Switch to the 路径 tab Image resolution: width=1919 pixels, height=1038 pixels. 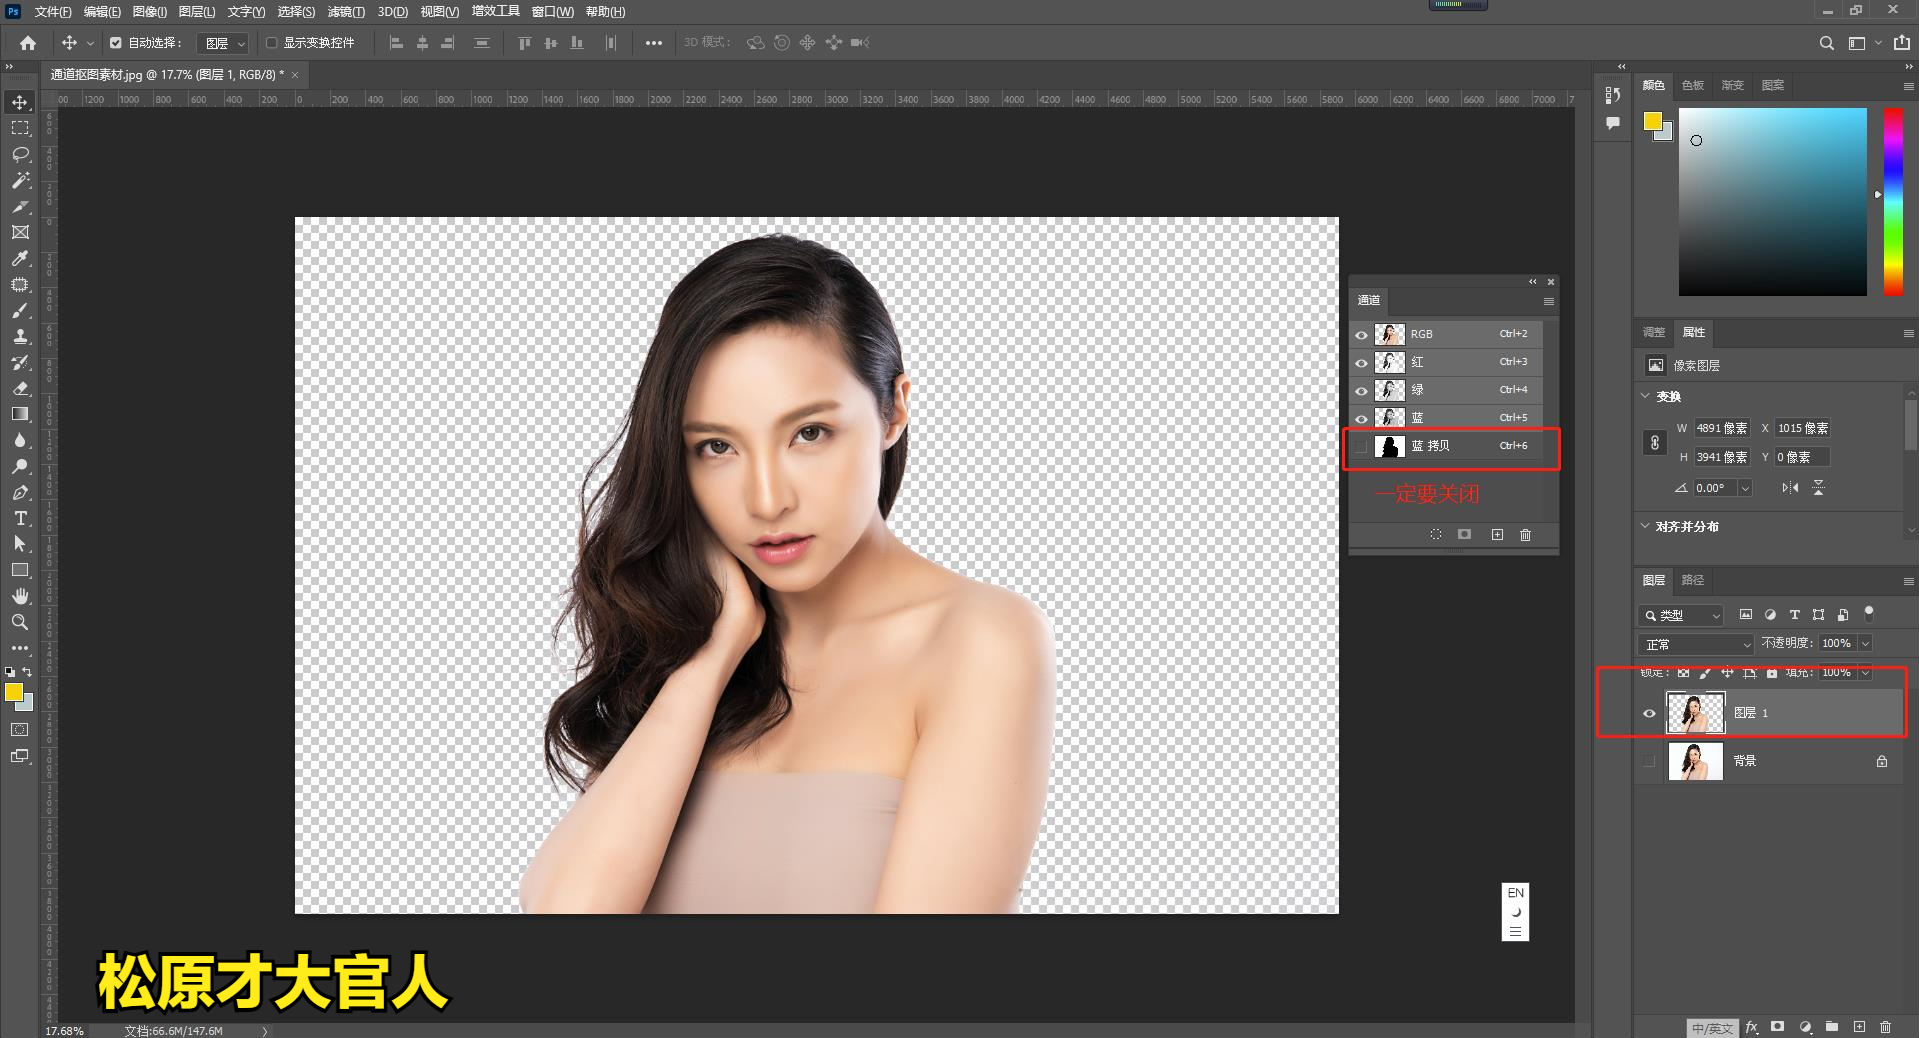[x=1692, y=580]
